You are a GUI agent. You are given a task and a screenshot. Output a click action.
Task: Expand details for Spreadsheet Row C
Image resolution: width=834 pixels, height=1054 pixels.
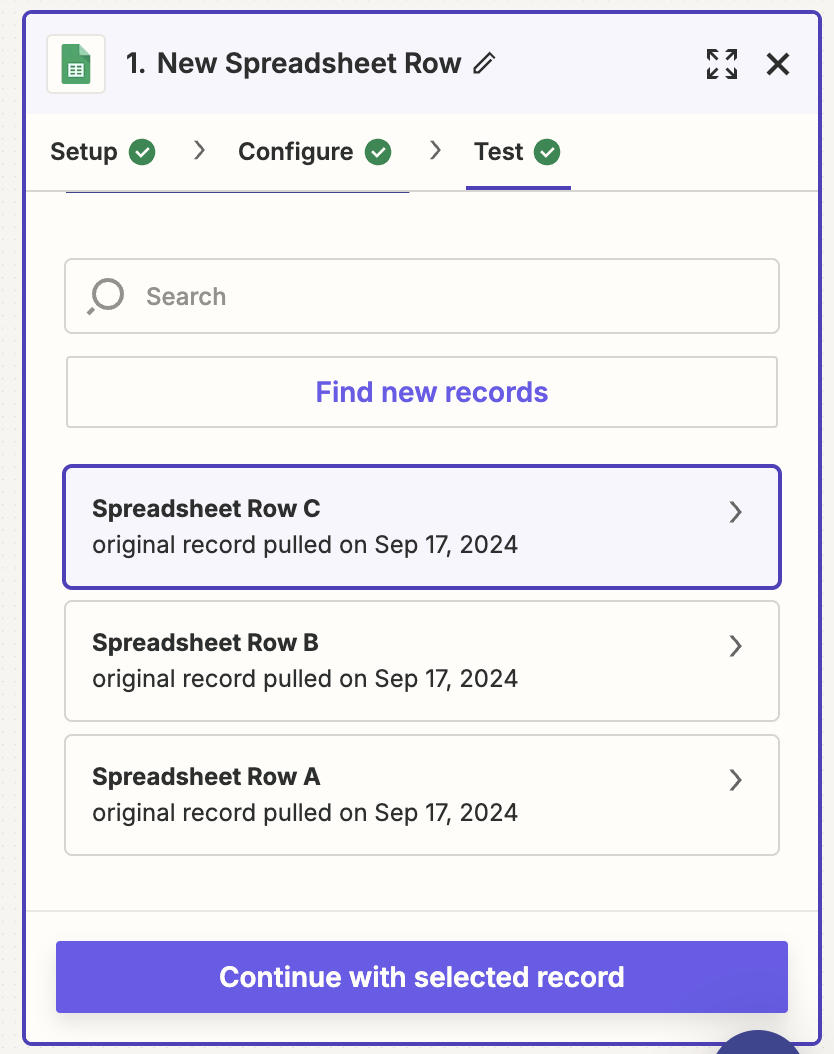click(736, 512)
